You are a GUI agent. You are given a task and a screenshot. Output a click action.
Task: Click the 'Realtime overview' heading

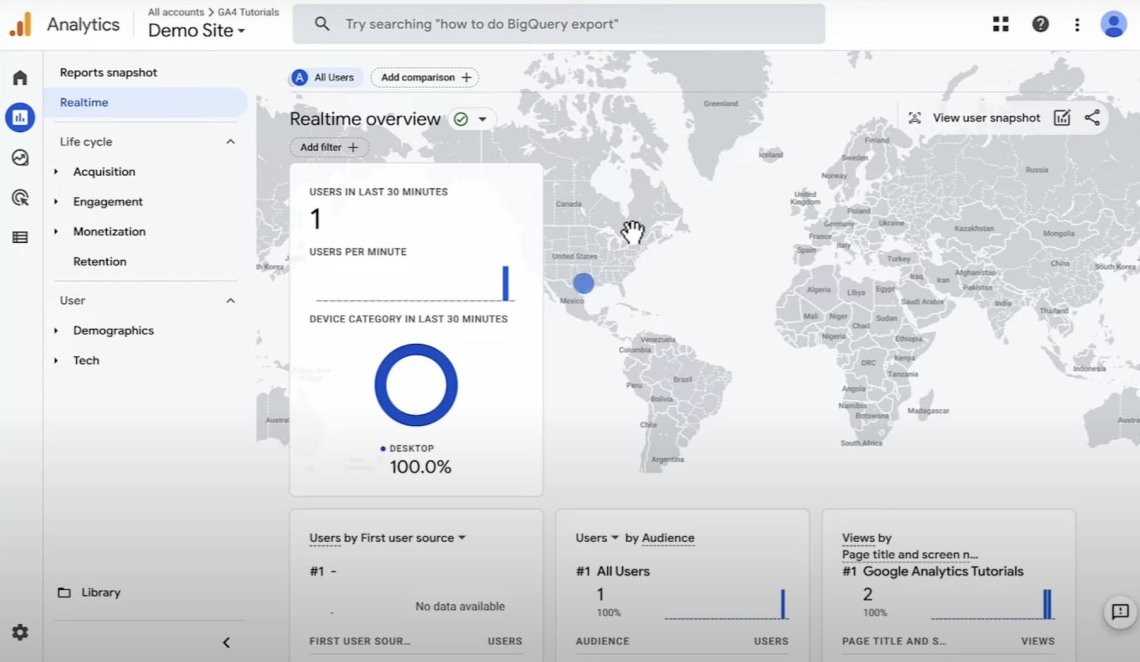pyautogui.click(x=365, y=118)
